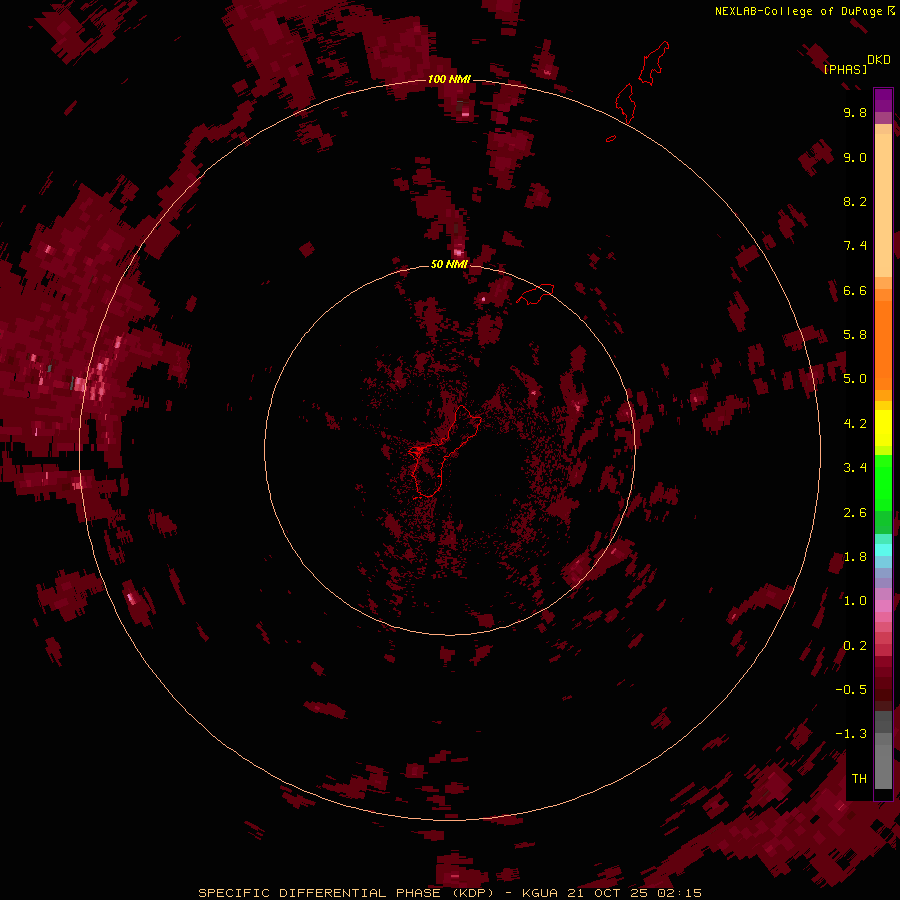Click the 6.6 legend value
Image resolution: width=900 pixels, height=900 pixels.
(x=855, y=290)
